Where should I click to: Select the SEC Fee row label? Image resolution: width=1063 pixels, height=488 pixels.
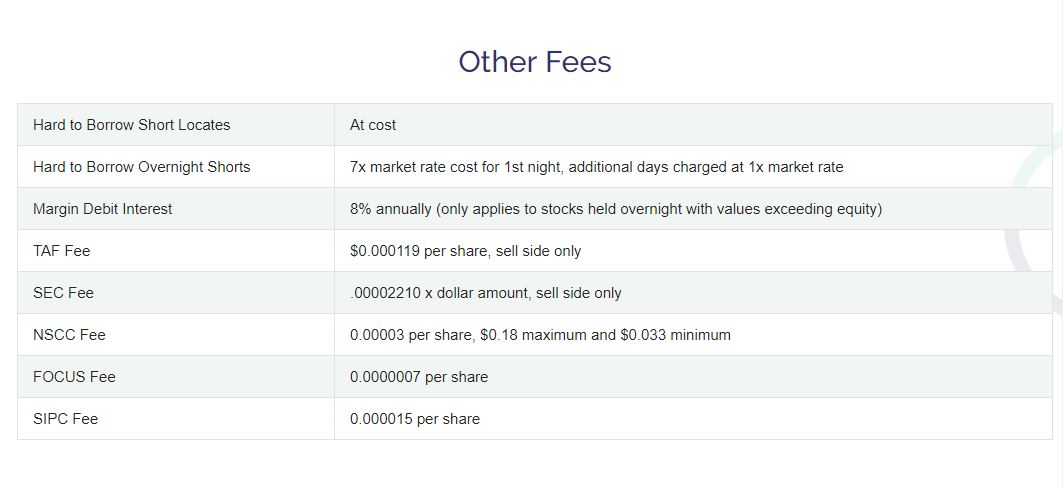63,293
